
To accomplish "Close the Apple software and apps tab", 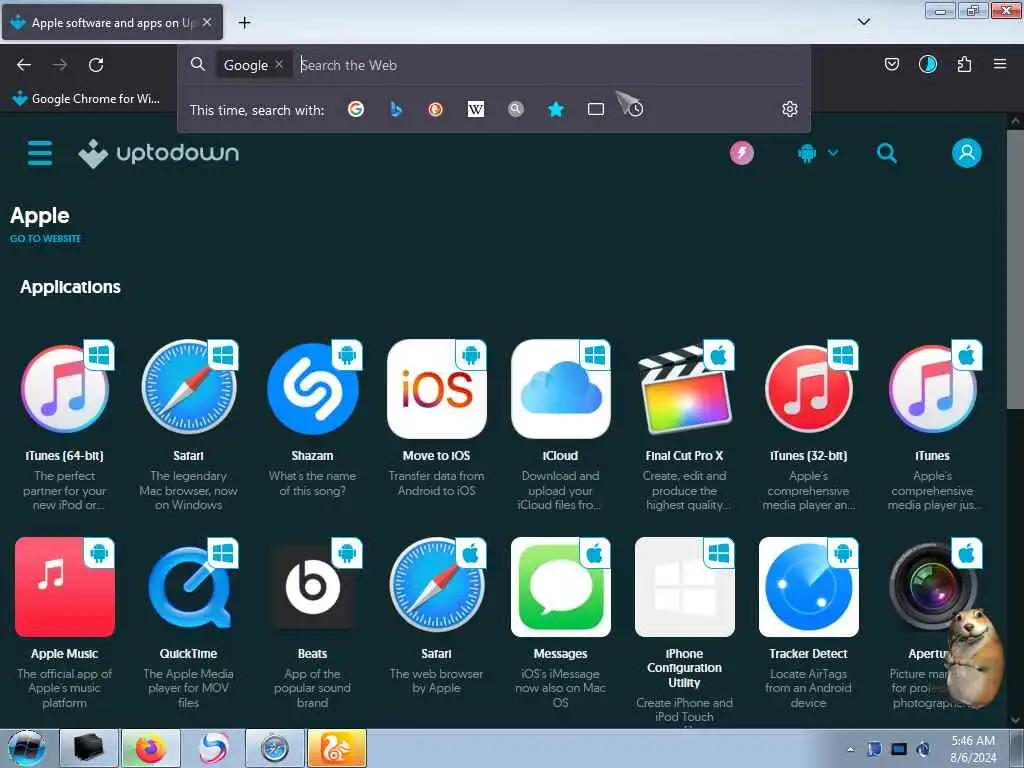I will pos(207,22).
